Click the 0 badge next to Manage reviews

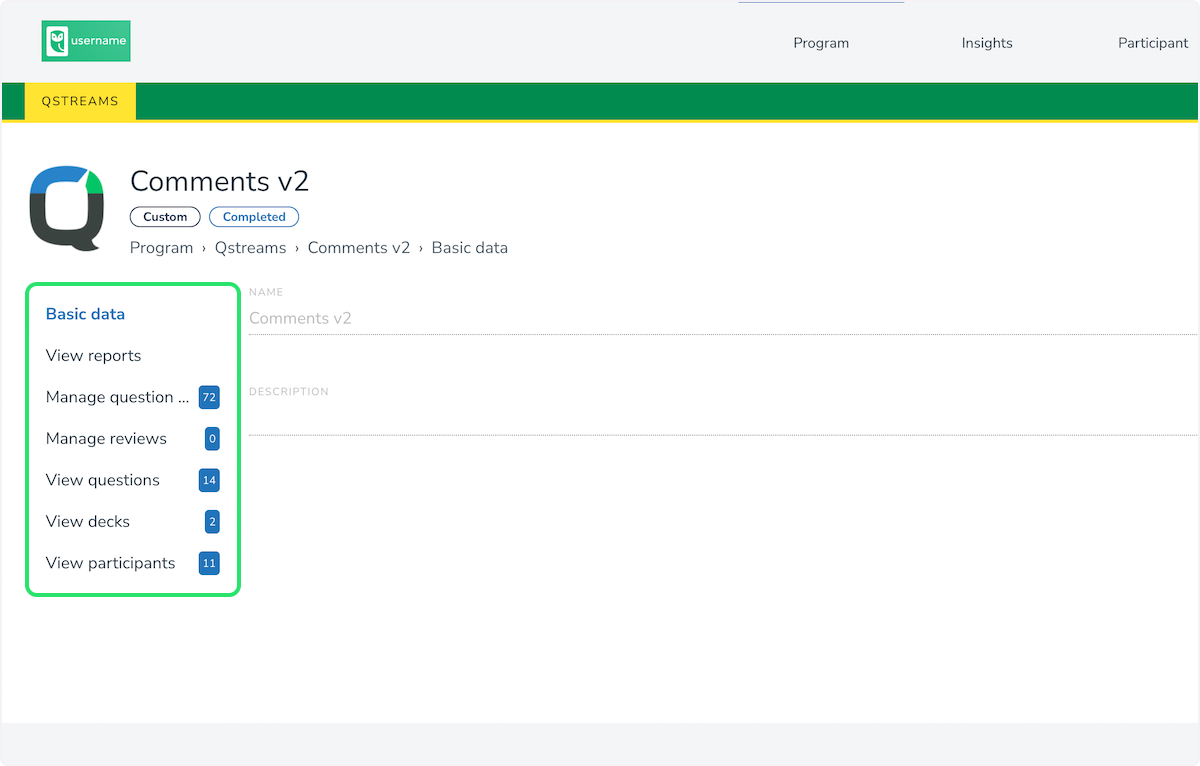212,438
